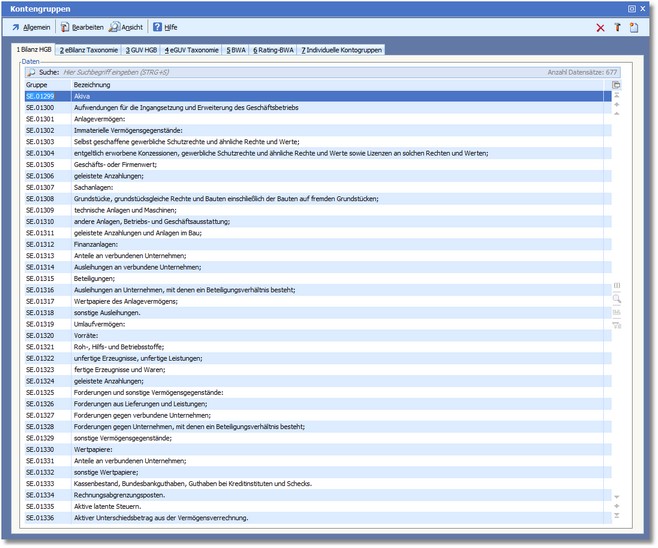
Task: Click the red X delete icon in toolbar
Action: point(600,27)
